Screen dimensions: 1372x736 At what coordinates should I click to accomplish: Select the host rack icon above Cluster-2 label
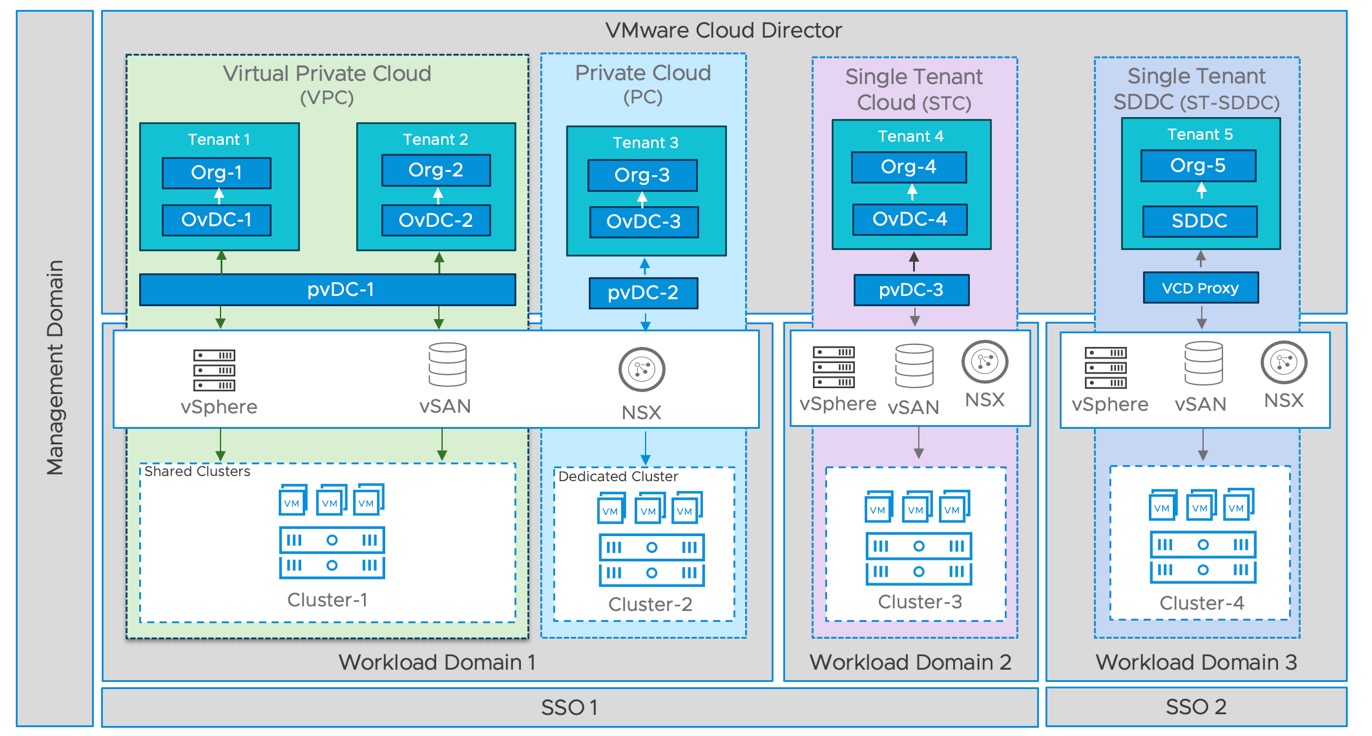(x=651, y=560)
